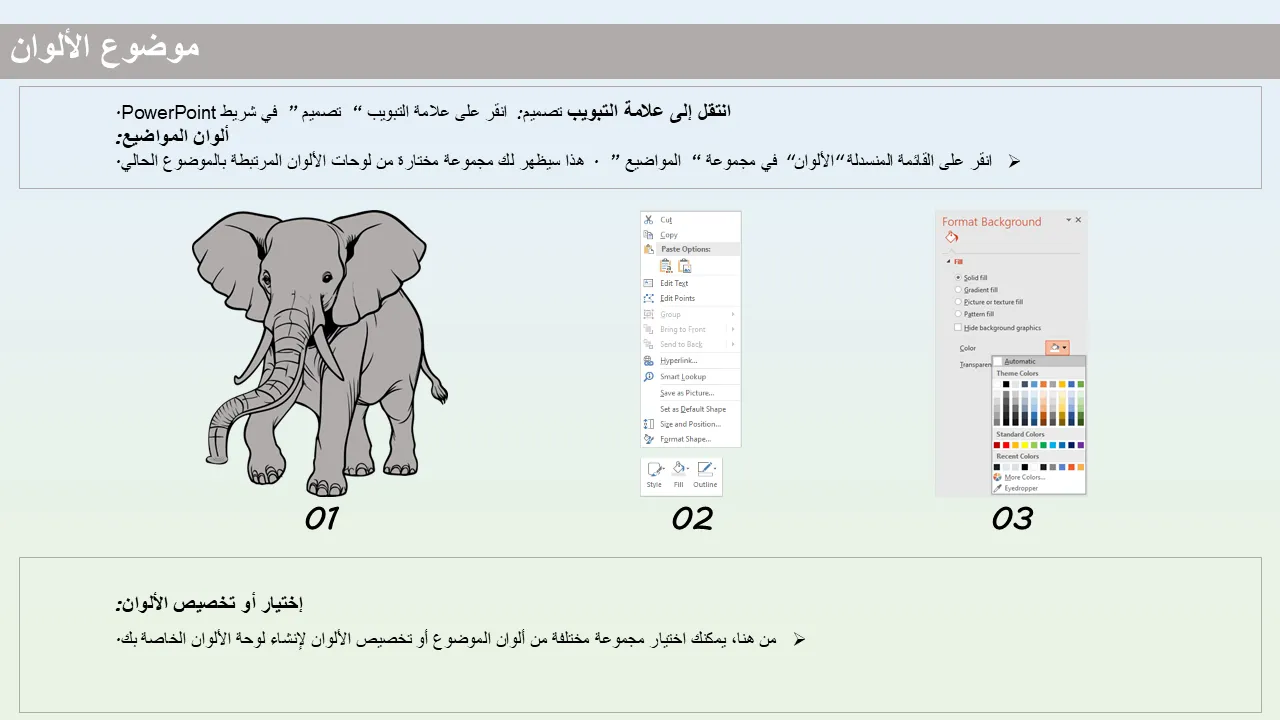Click the Copy icon in context menu
Screen dimensions: 1280x720
click(x=648, y=235)
